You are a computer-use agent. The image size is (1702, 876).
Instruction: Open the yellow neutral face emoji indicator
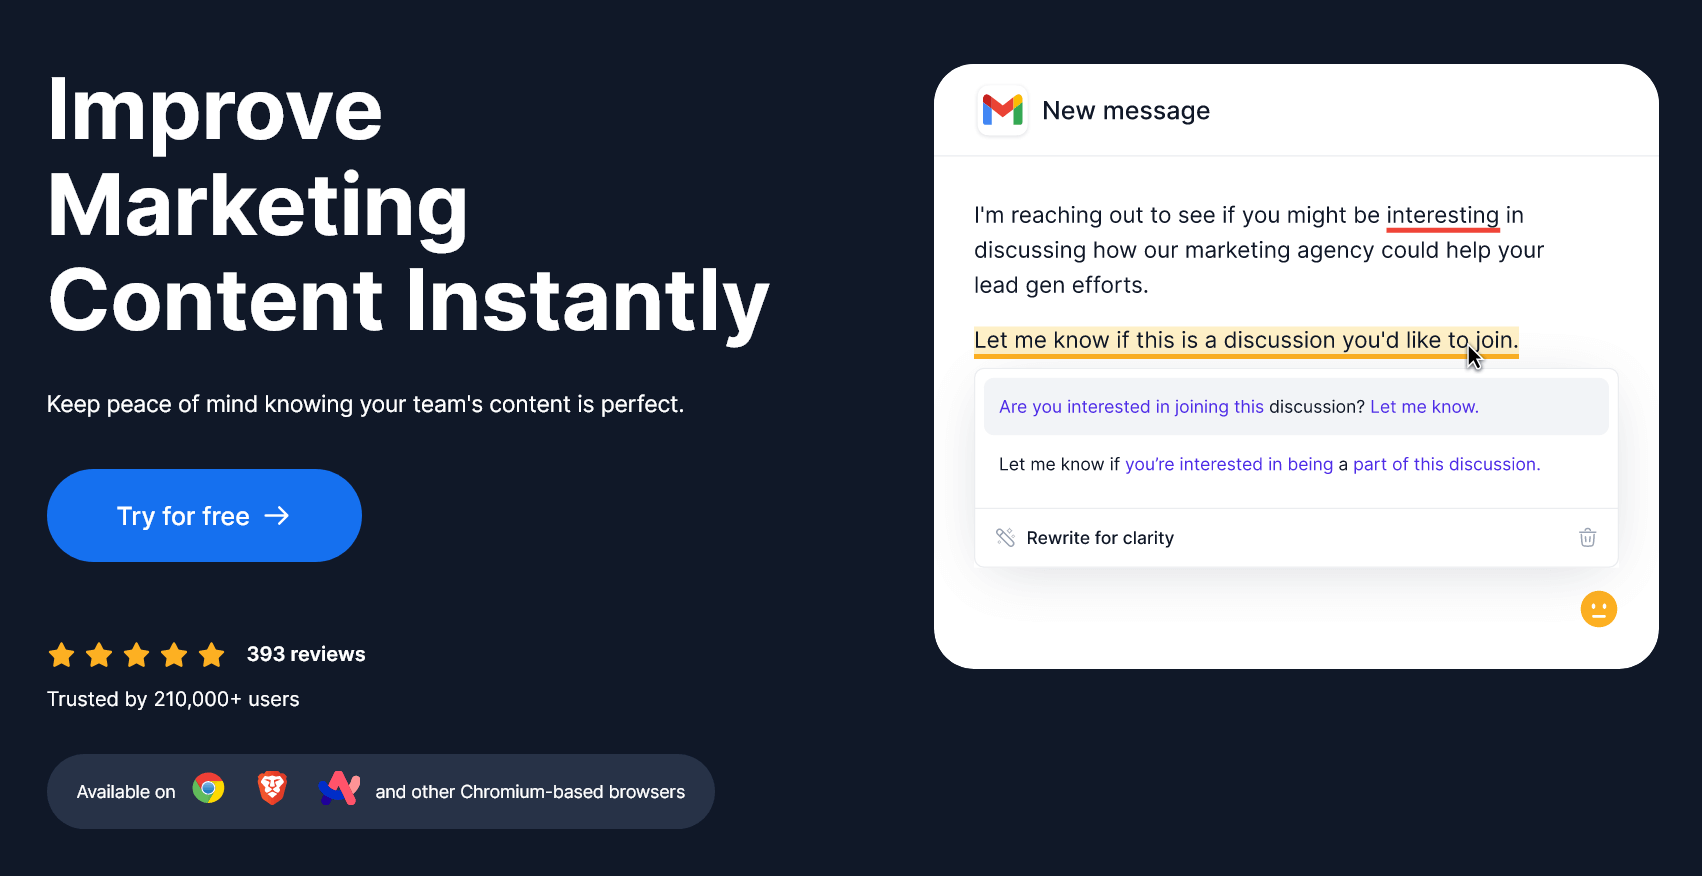click(1598, 609)
